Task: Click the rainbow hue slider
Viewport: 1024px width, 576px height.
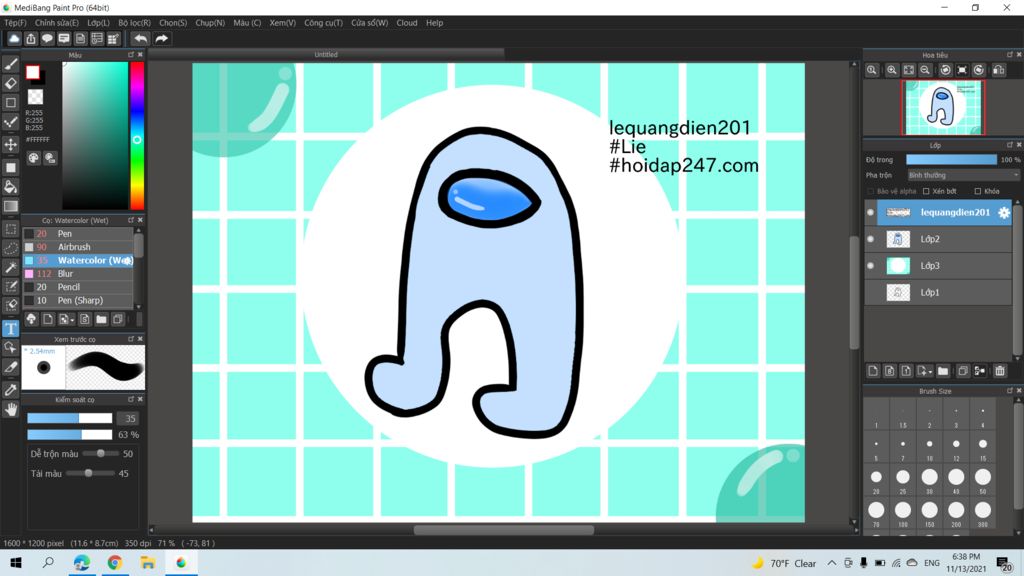Action: tap(137, 136)
